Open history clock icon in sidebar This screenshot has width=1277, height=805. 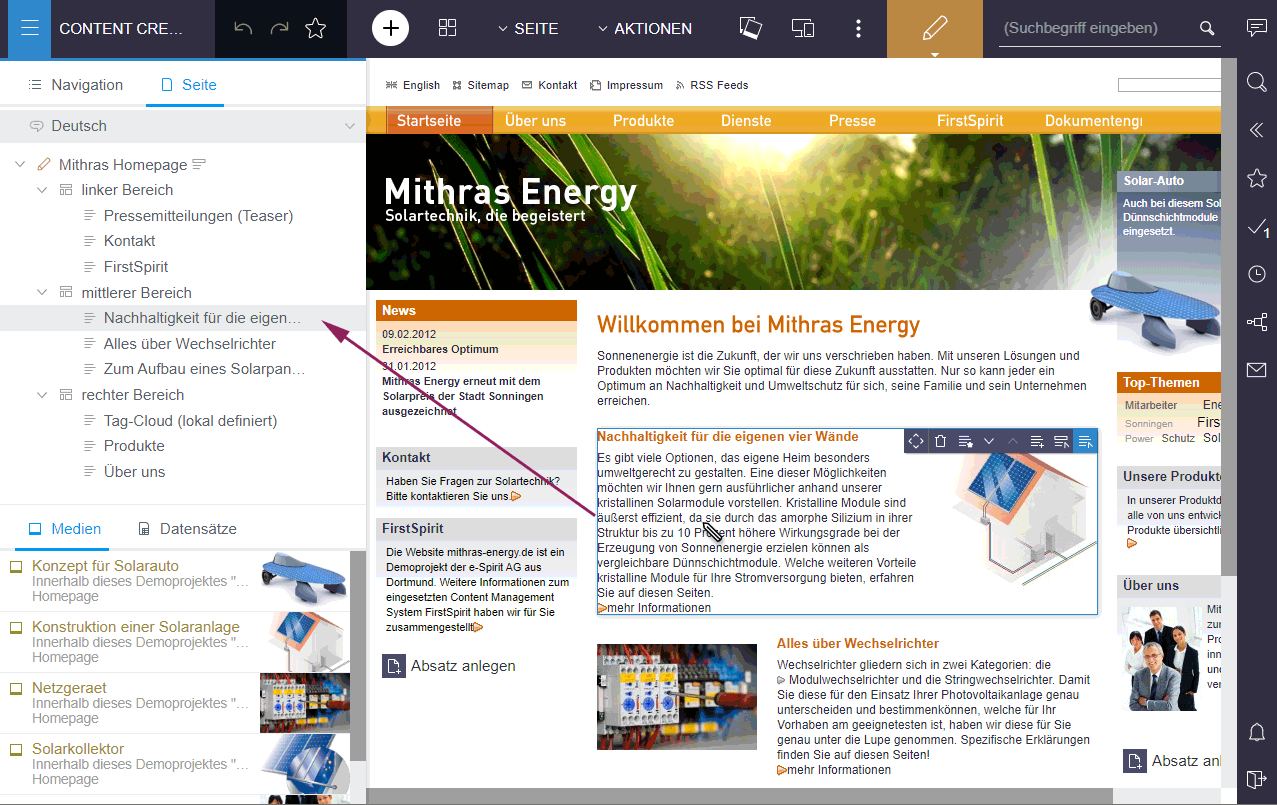click(1257, 274)
